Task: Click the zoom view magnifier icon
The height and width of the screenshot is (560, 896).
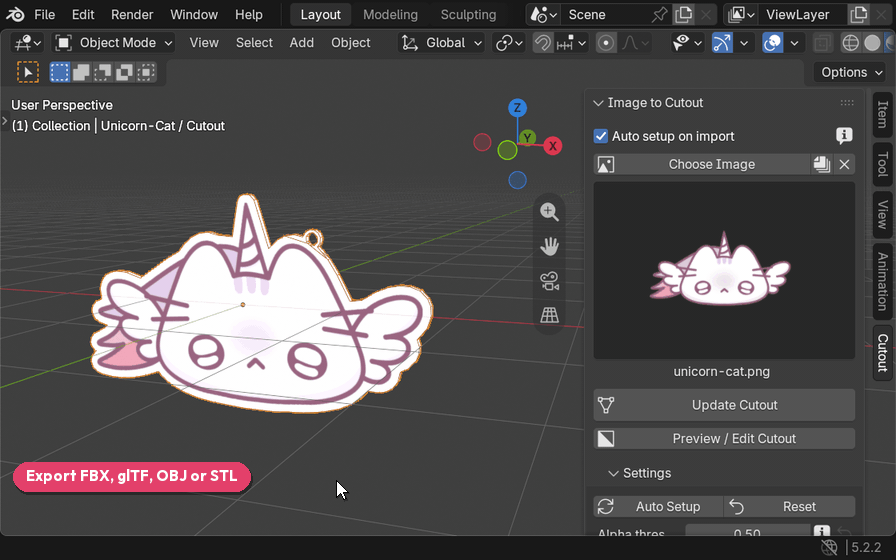Action: click(549, 212)
